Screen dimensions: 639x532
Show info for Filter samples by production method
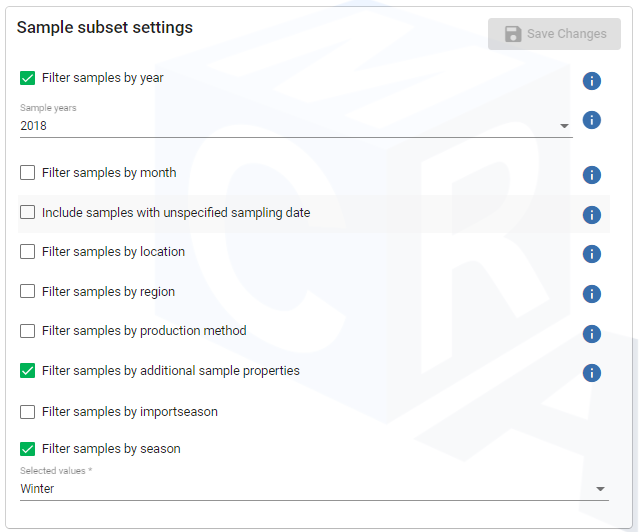point(591,334)
